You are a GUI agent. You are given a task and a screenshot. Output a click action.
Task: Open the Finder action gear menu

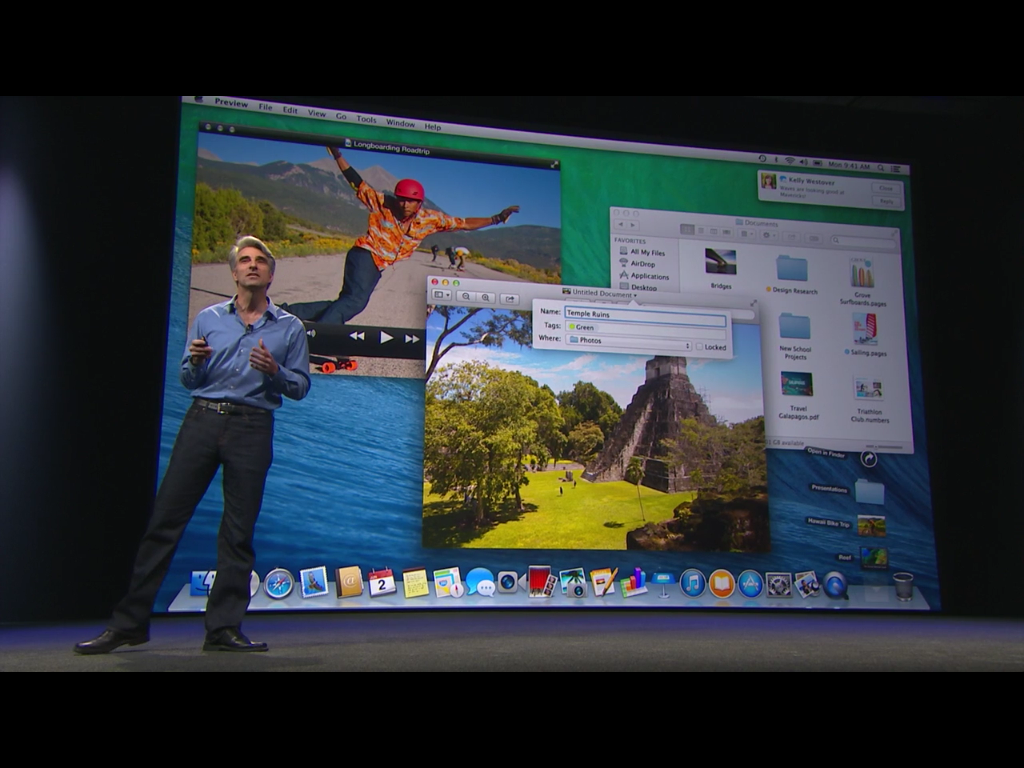click(x=769, y=235)
